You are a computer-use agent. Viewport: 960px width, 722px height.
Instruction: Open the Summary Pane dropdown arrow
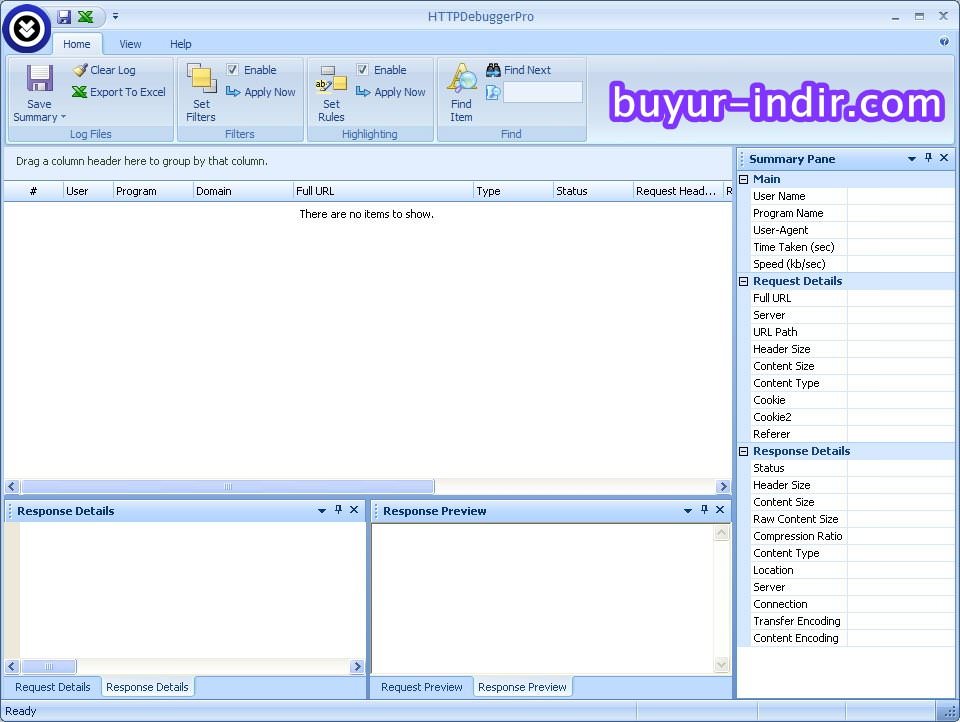coord(912,159)
